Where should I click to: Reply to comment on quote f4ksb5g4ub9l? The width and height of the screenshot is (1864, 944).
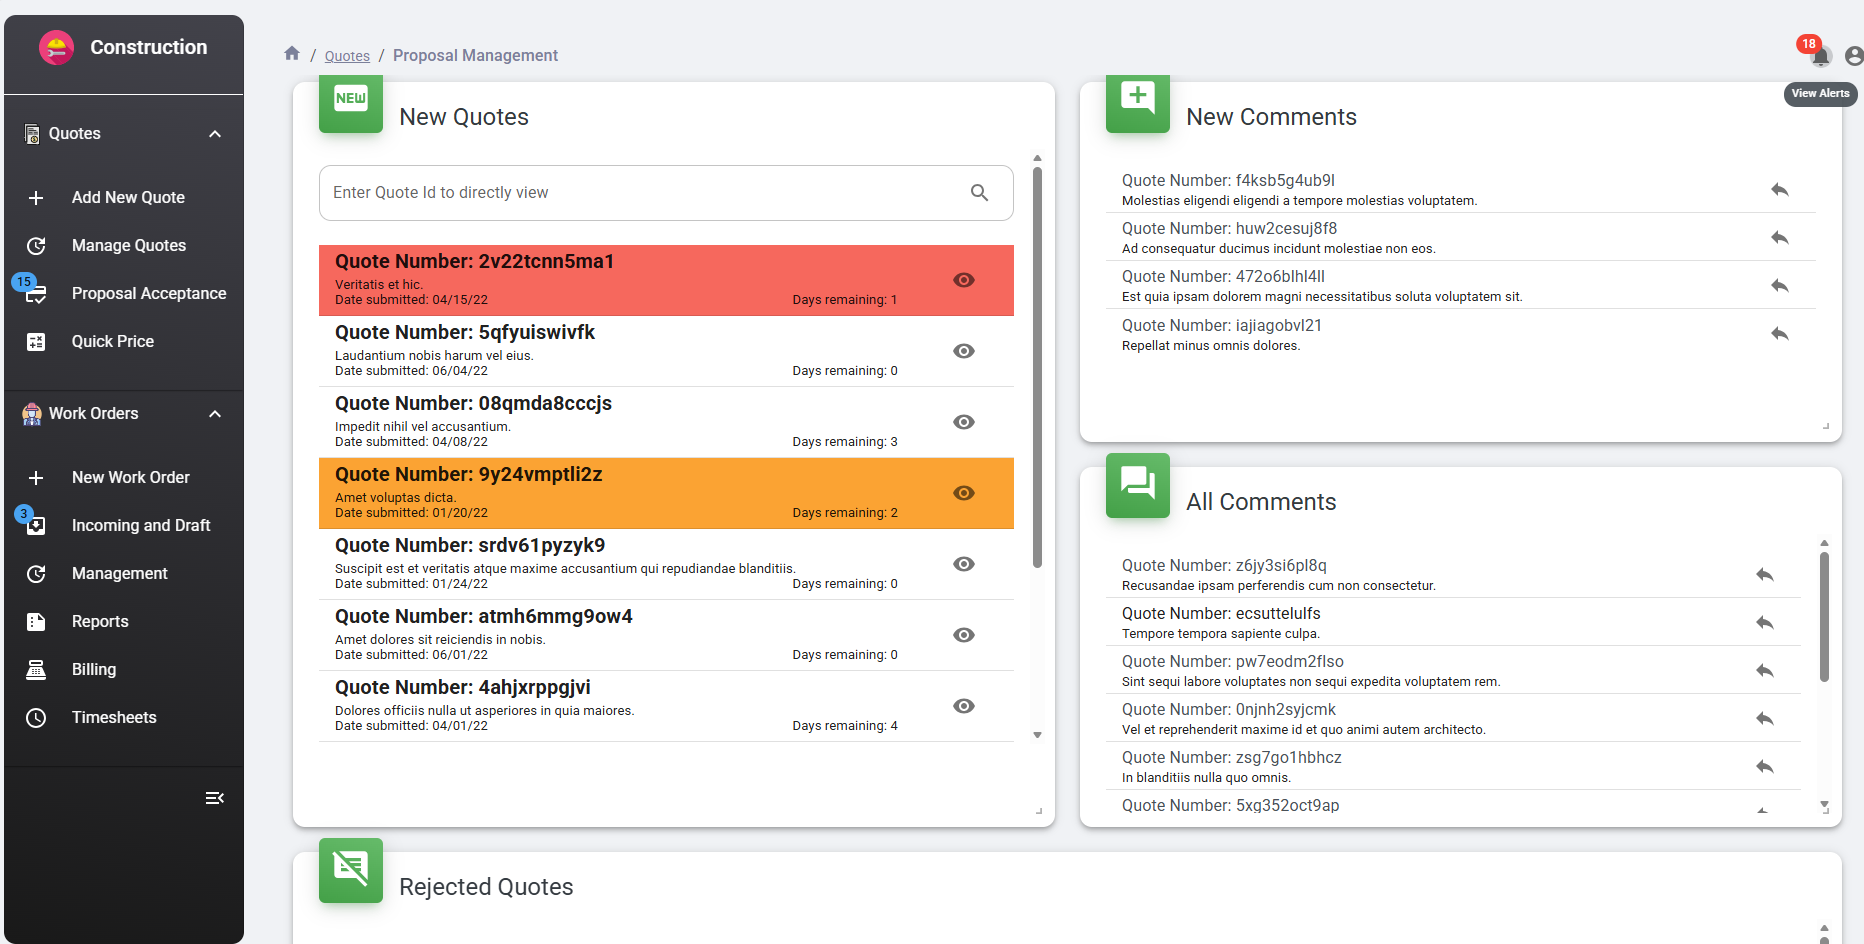1779,190
